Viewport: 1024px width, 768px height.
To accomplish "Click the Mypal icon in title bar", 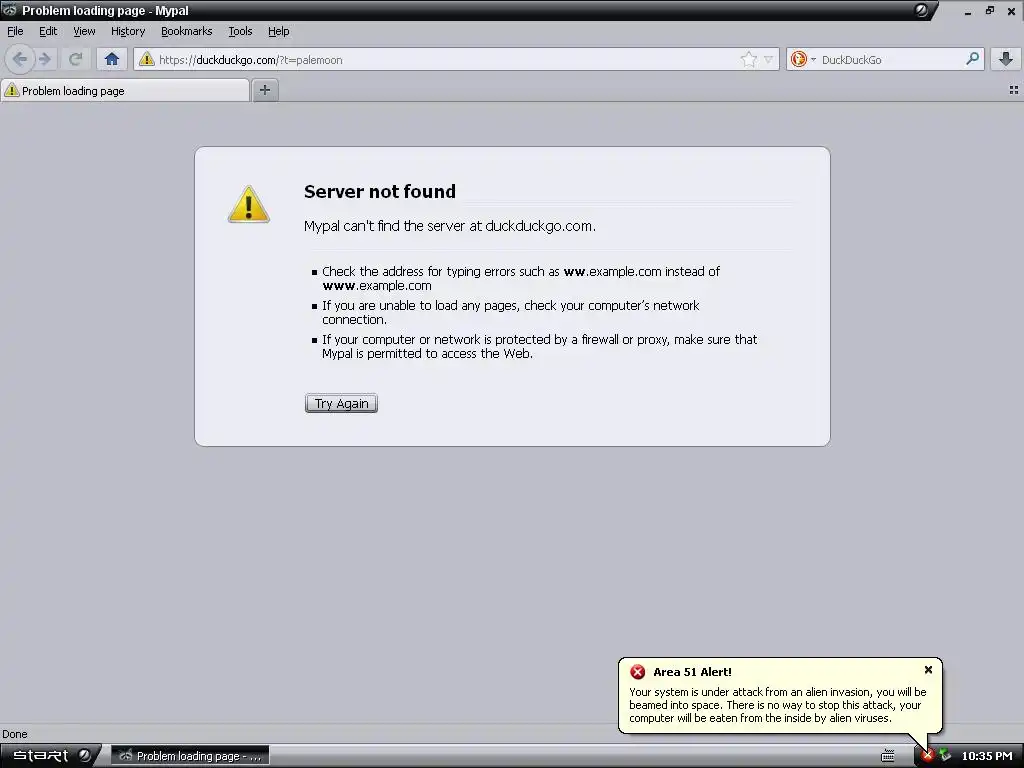I will 10,10.
